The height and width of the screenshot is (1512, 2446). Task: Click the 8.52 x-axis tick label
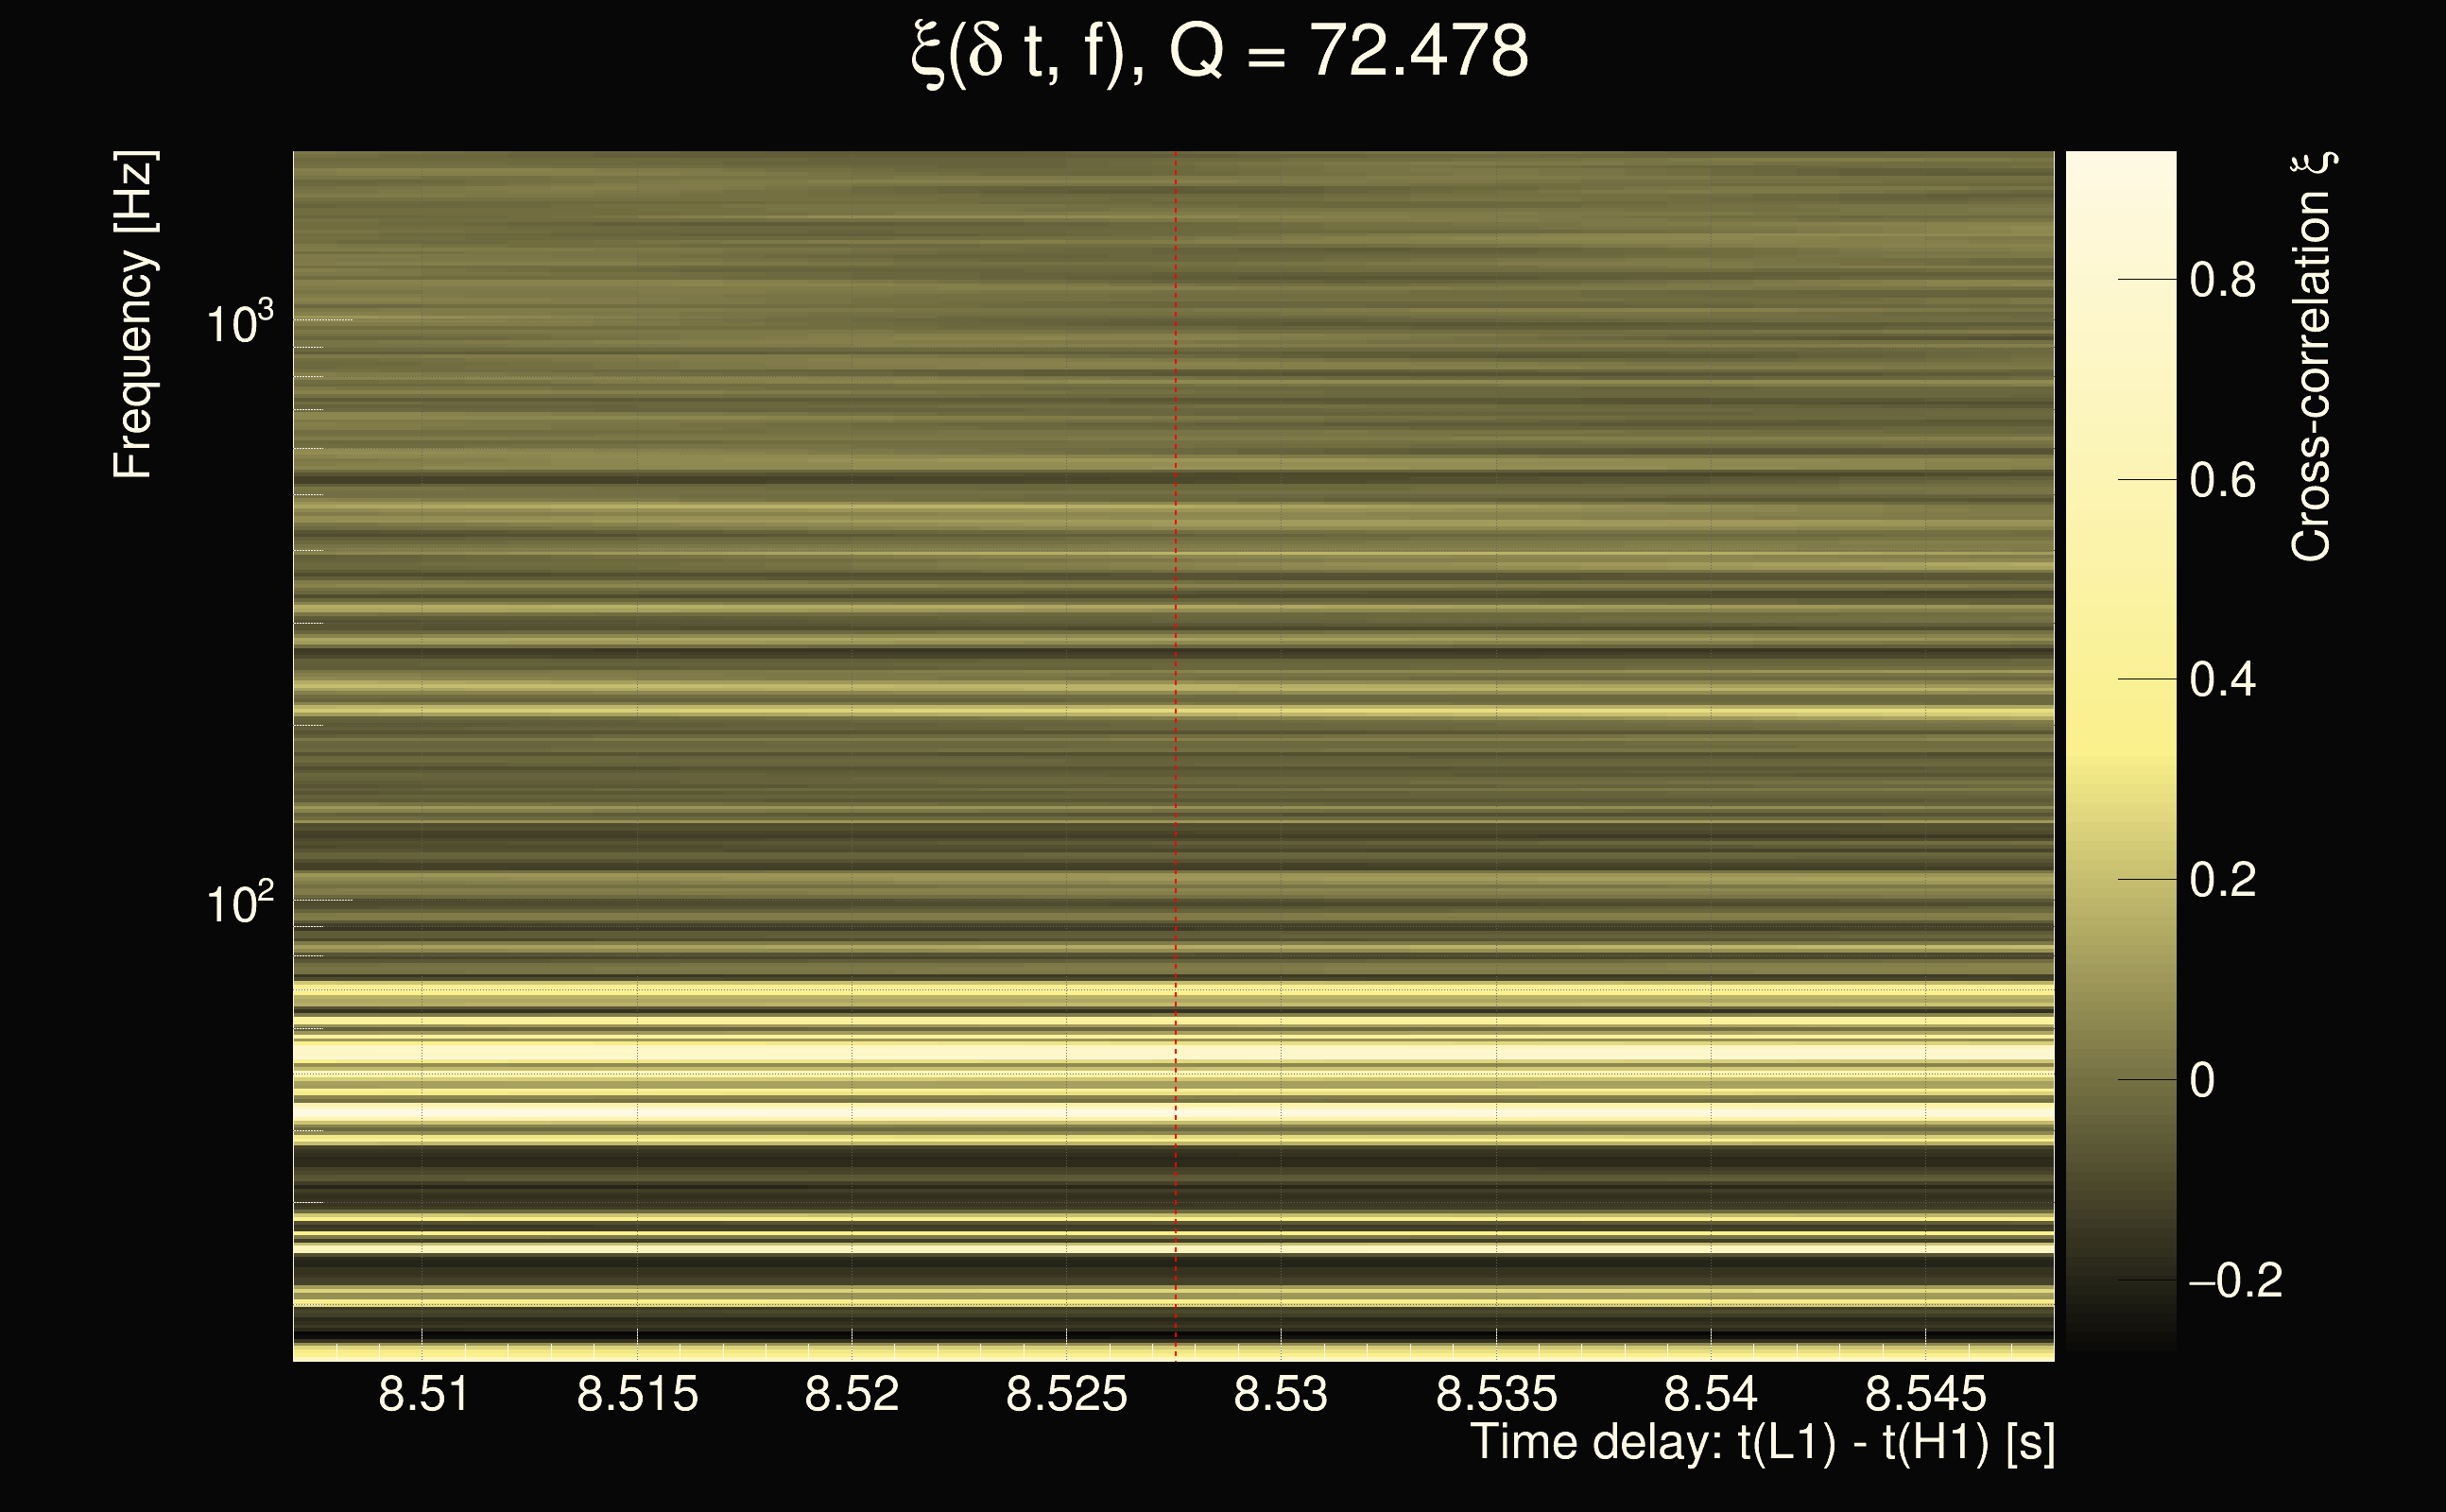(x=852, y=1394)
